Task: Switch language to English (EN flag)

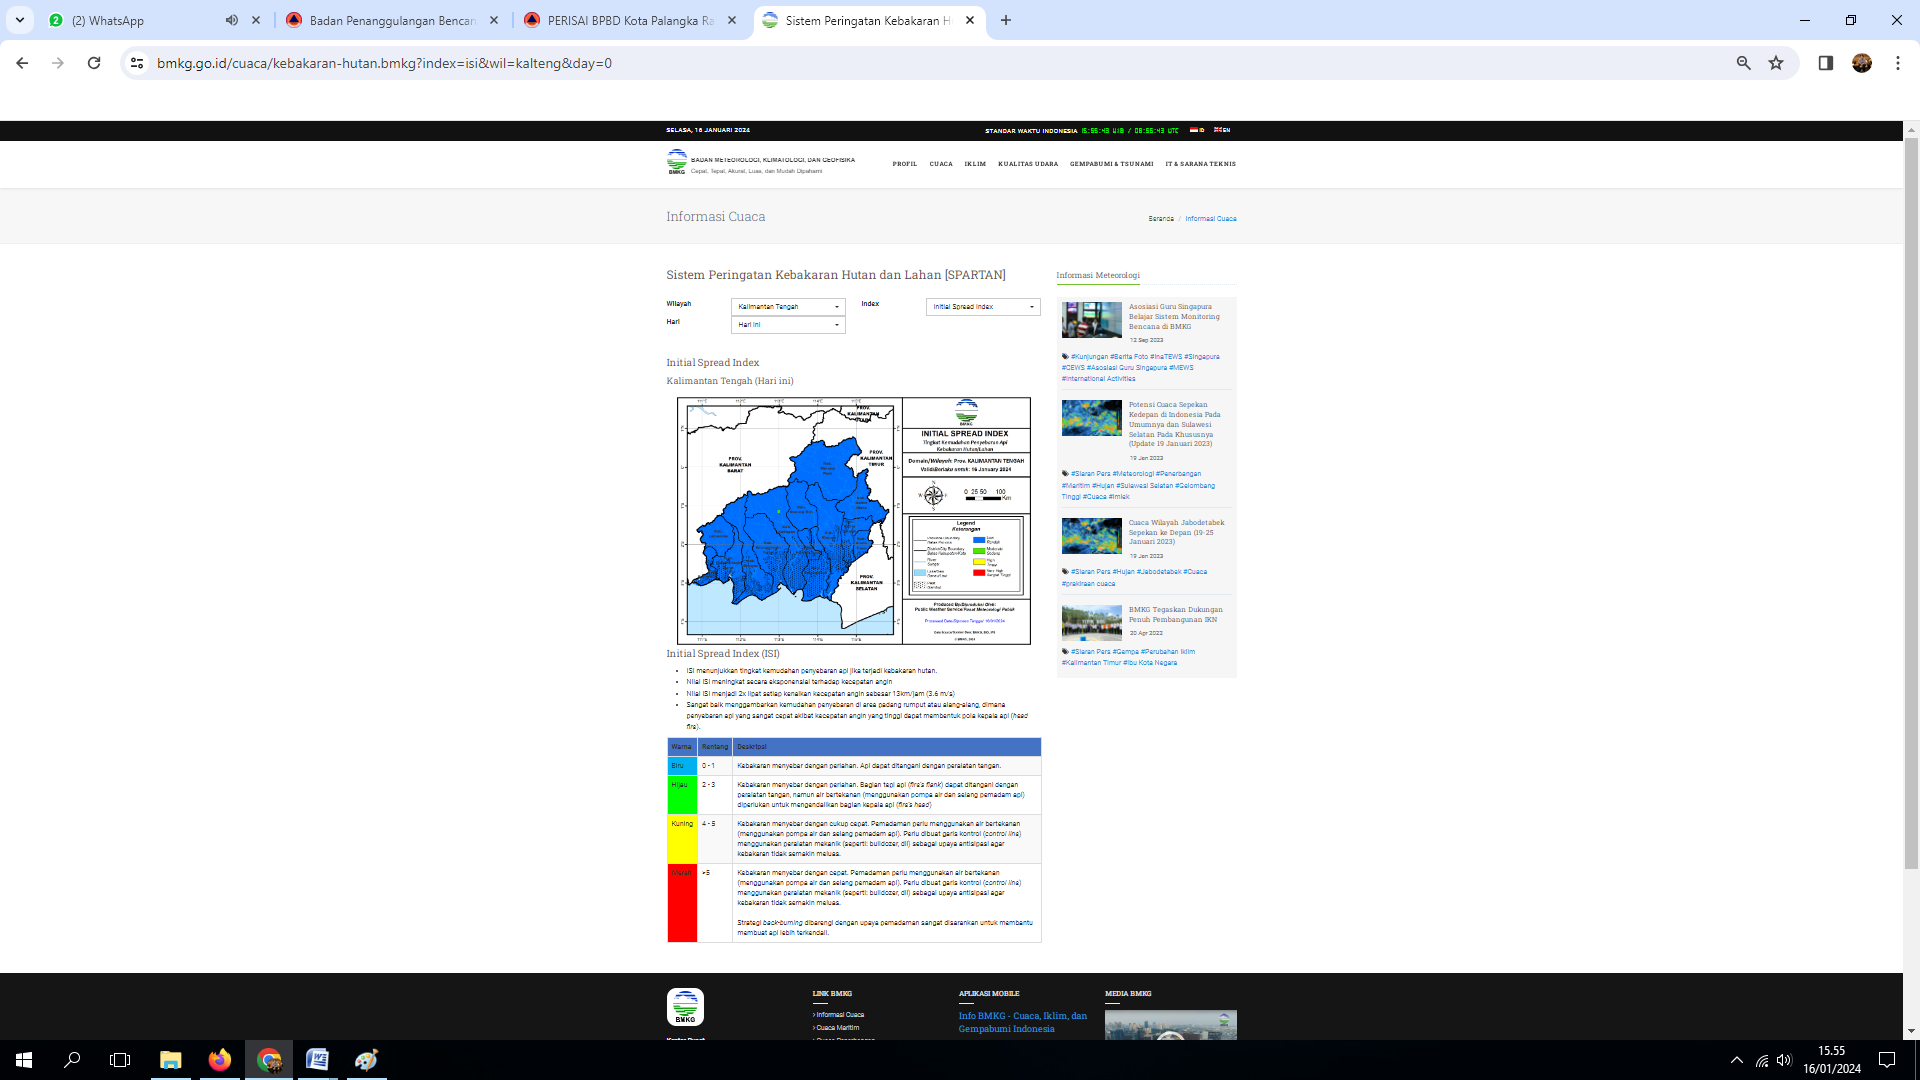Action: point(1222,130)
